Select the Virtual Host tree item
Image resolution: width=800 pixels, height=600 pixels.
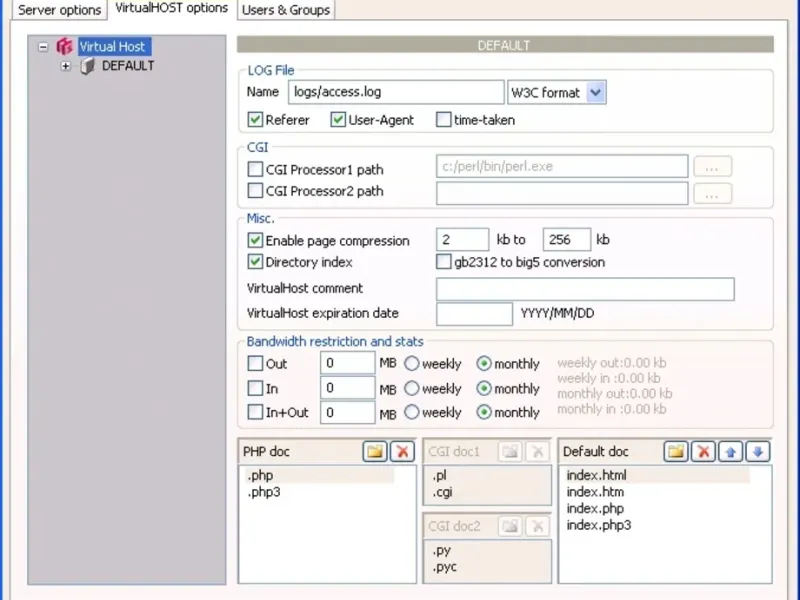point(115,46)
